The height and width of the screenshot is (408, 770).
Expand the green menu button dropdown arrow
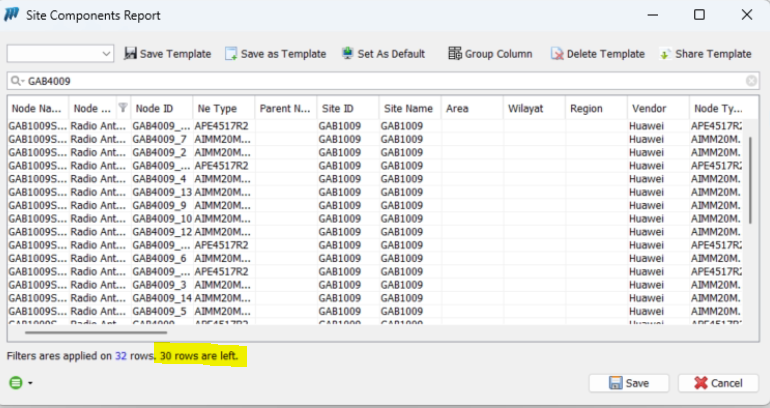coord(30,383)
